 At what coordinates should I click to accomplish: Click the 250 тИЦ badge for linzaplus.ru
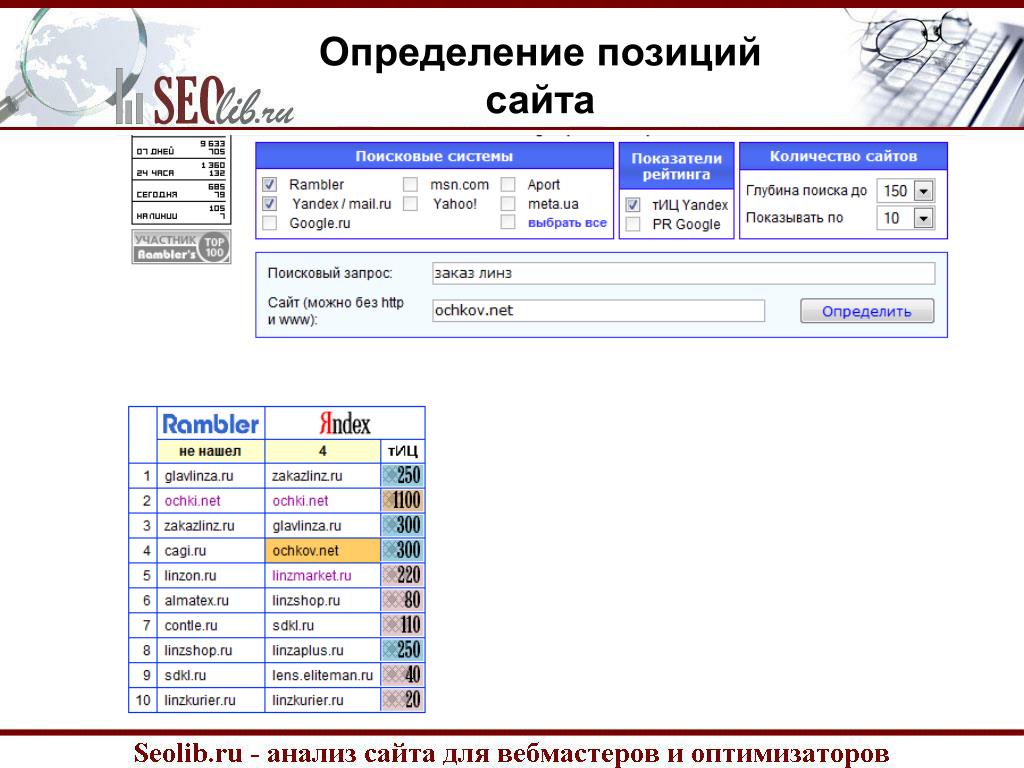click(x=402, y=649)
